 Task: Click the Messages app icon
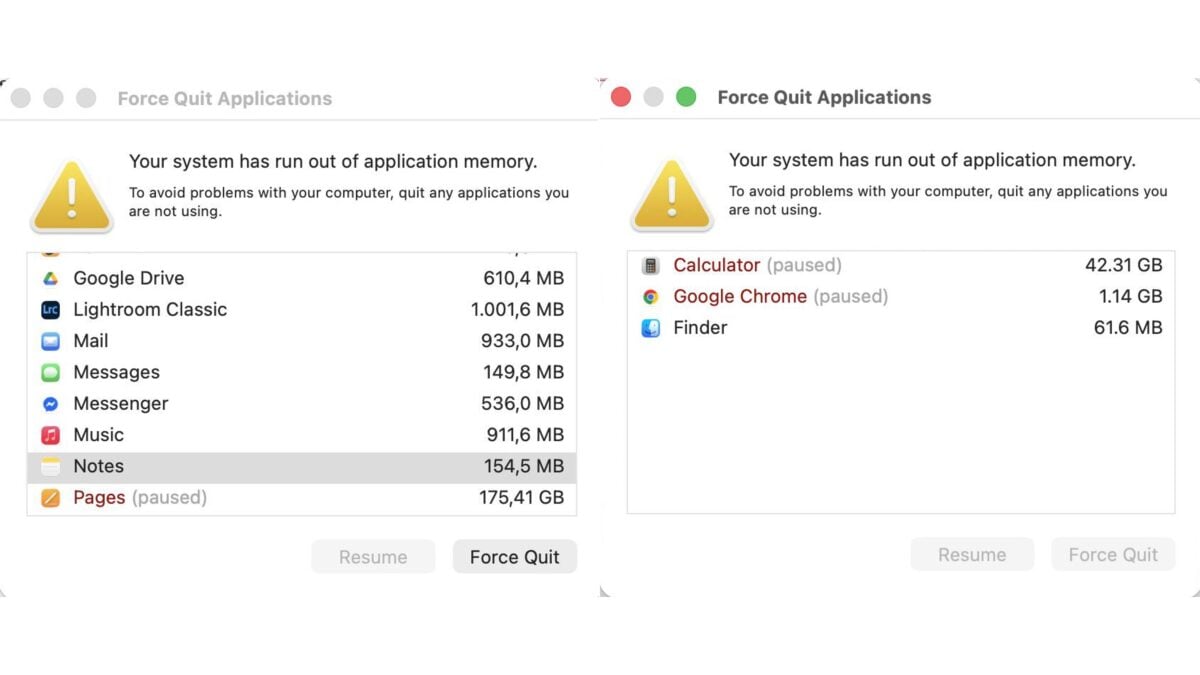tap(50, 373)
